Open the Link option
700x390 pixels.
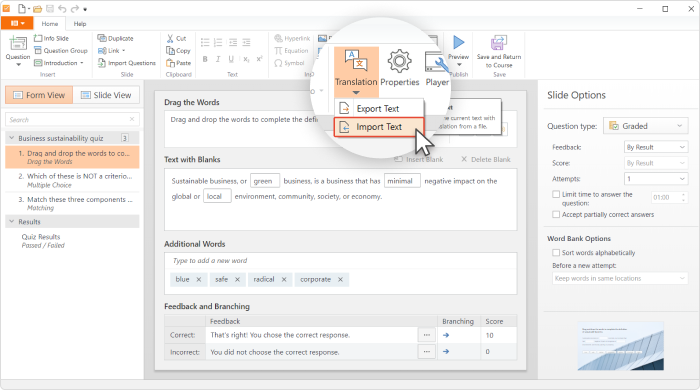[112, 50]
